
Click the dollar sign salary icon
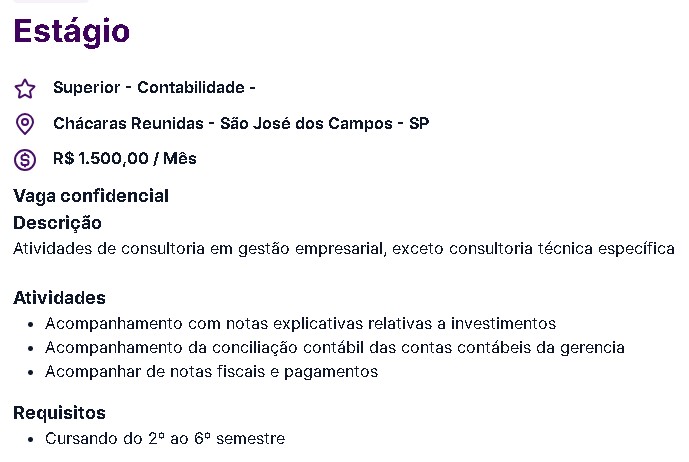(x=25, y=159)
